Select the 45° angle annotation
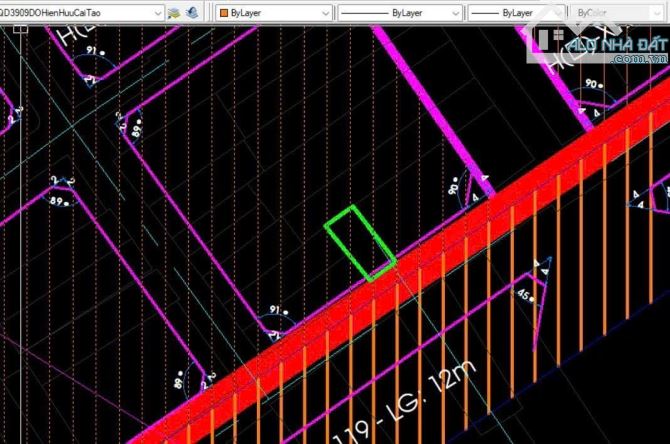 521,295
